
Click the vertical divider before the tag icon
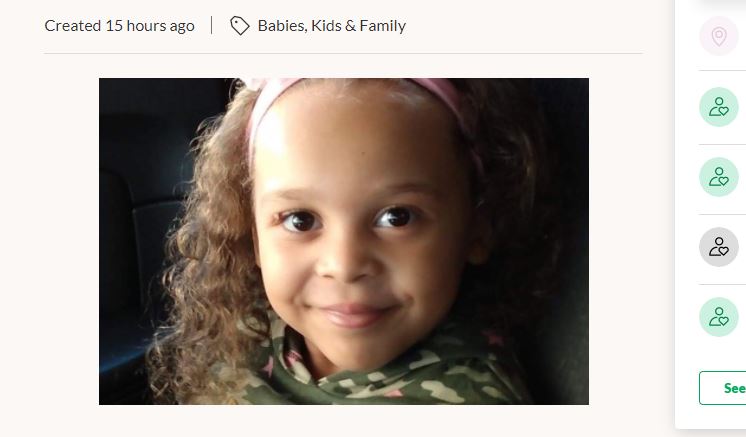pos(212,26)
